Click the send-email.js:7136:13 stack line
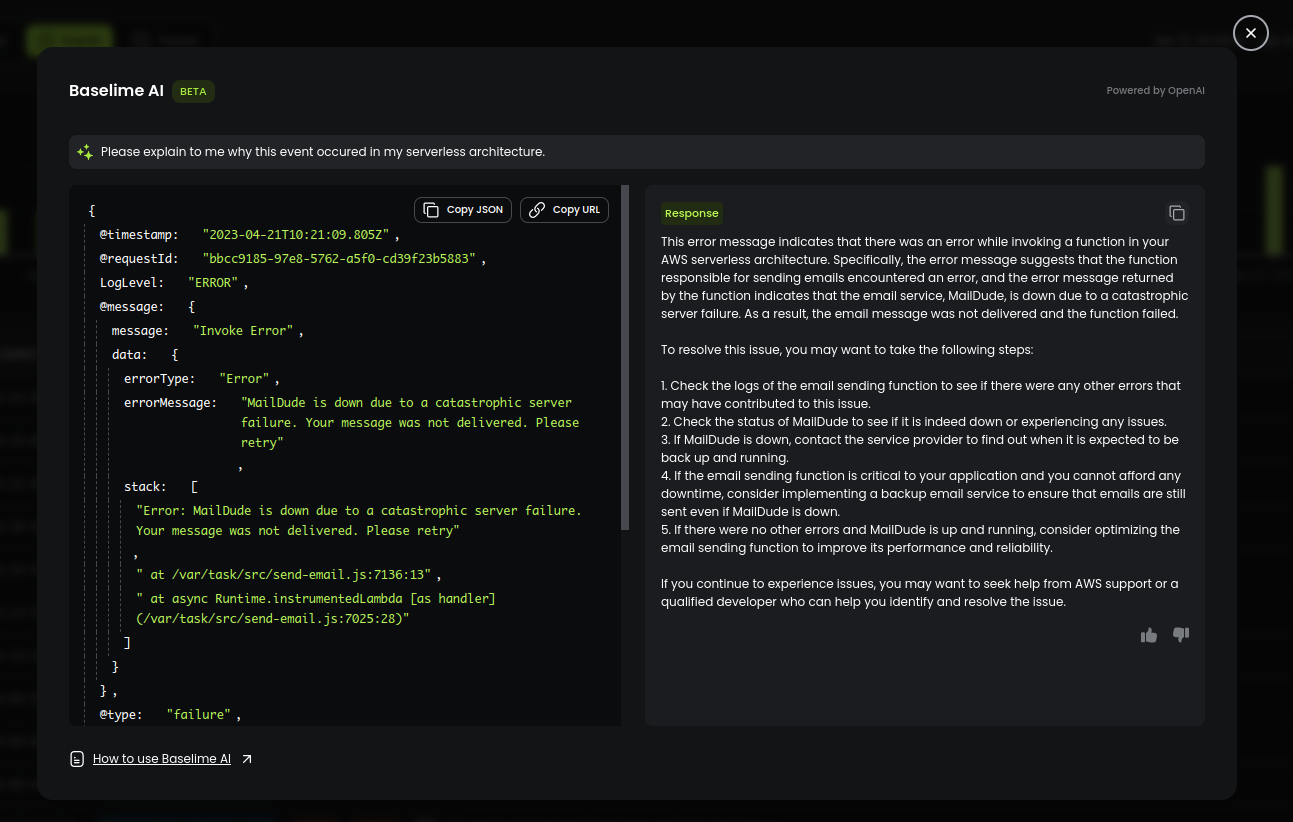The height and width of the screenshot is (822, 1293). point(283,575)
